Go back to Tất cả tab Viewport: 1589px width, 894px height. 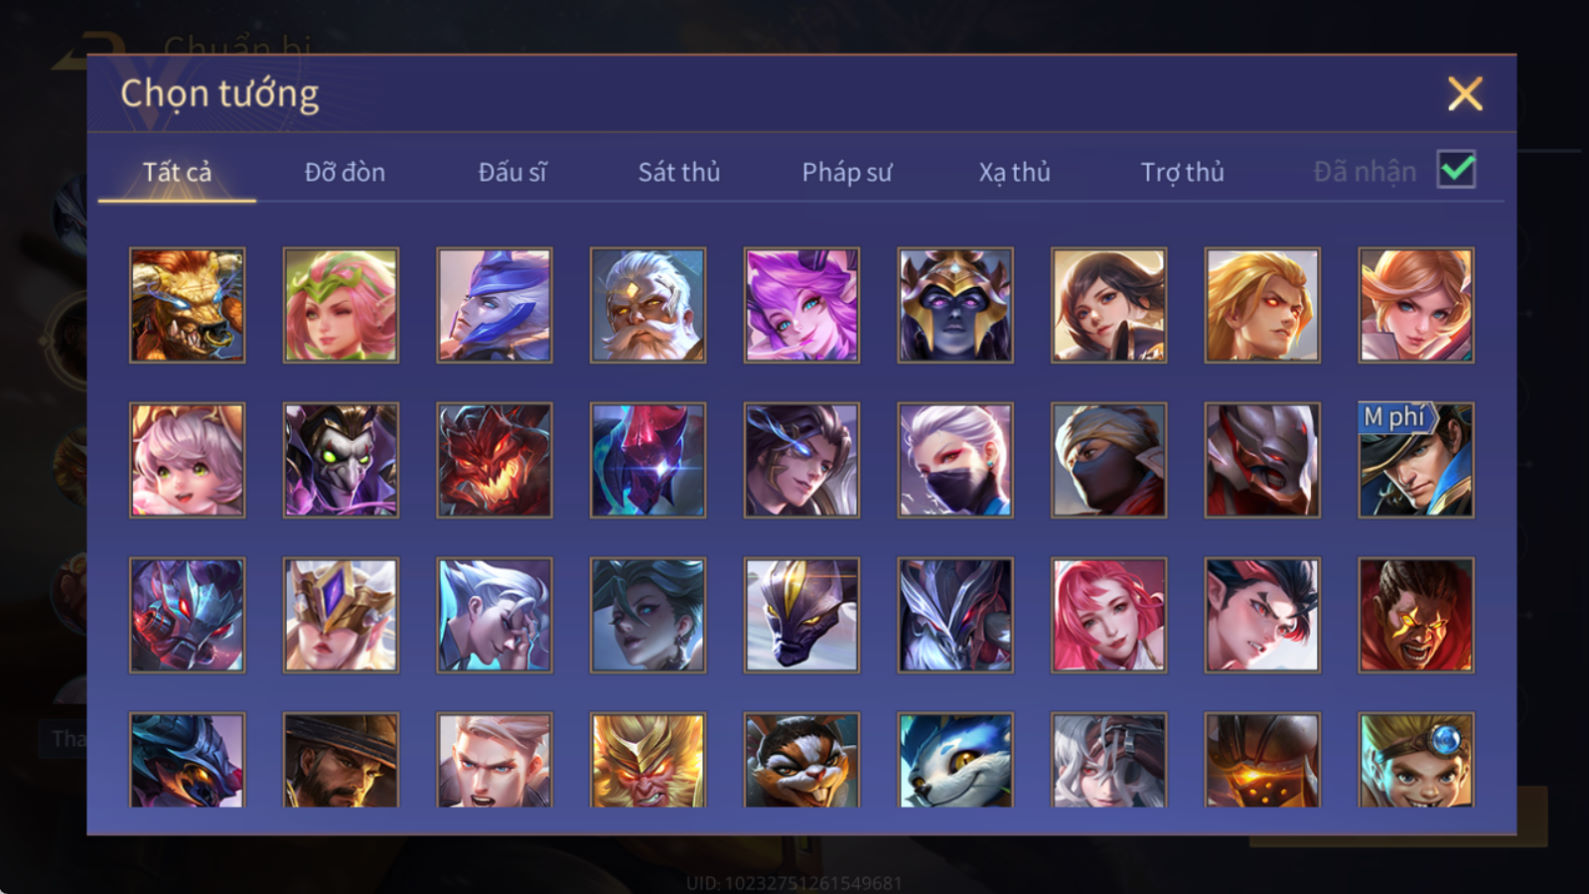pyautogui.click(x=177, y=172)
